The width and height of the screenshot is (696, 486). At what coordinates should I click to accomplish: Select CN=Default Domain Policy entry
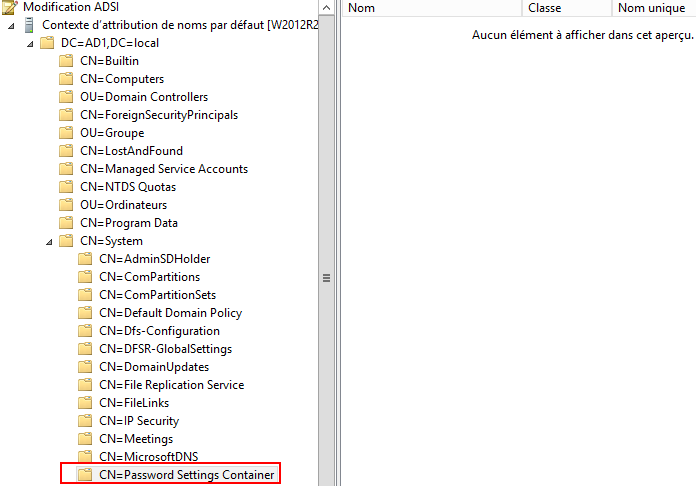(x=170, y=313)
